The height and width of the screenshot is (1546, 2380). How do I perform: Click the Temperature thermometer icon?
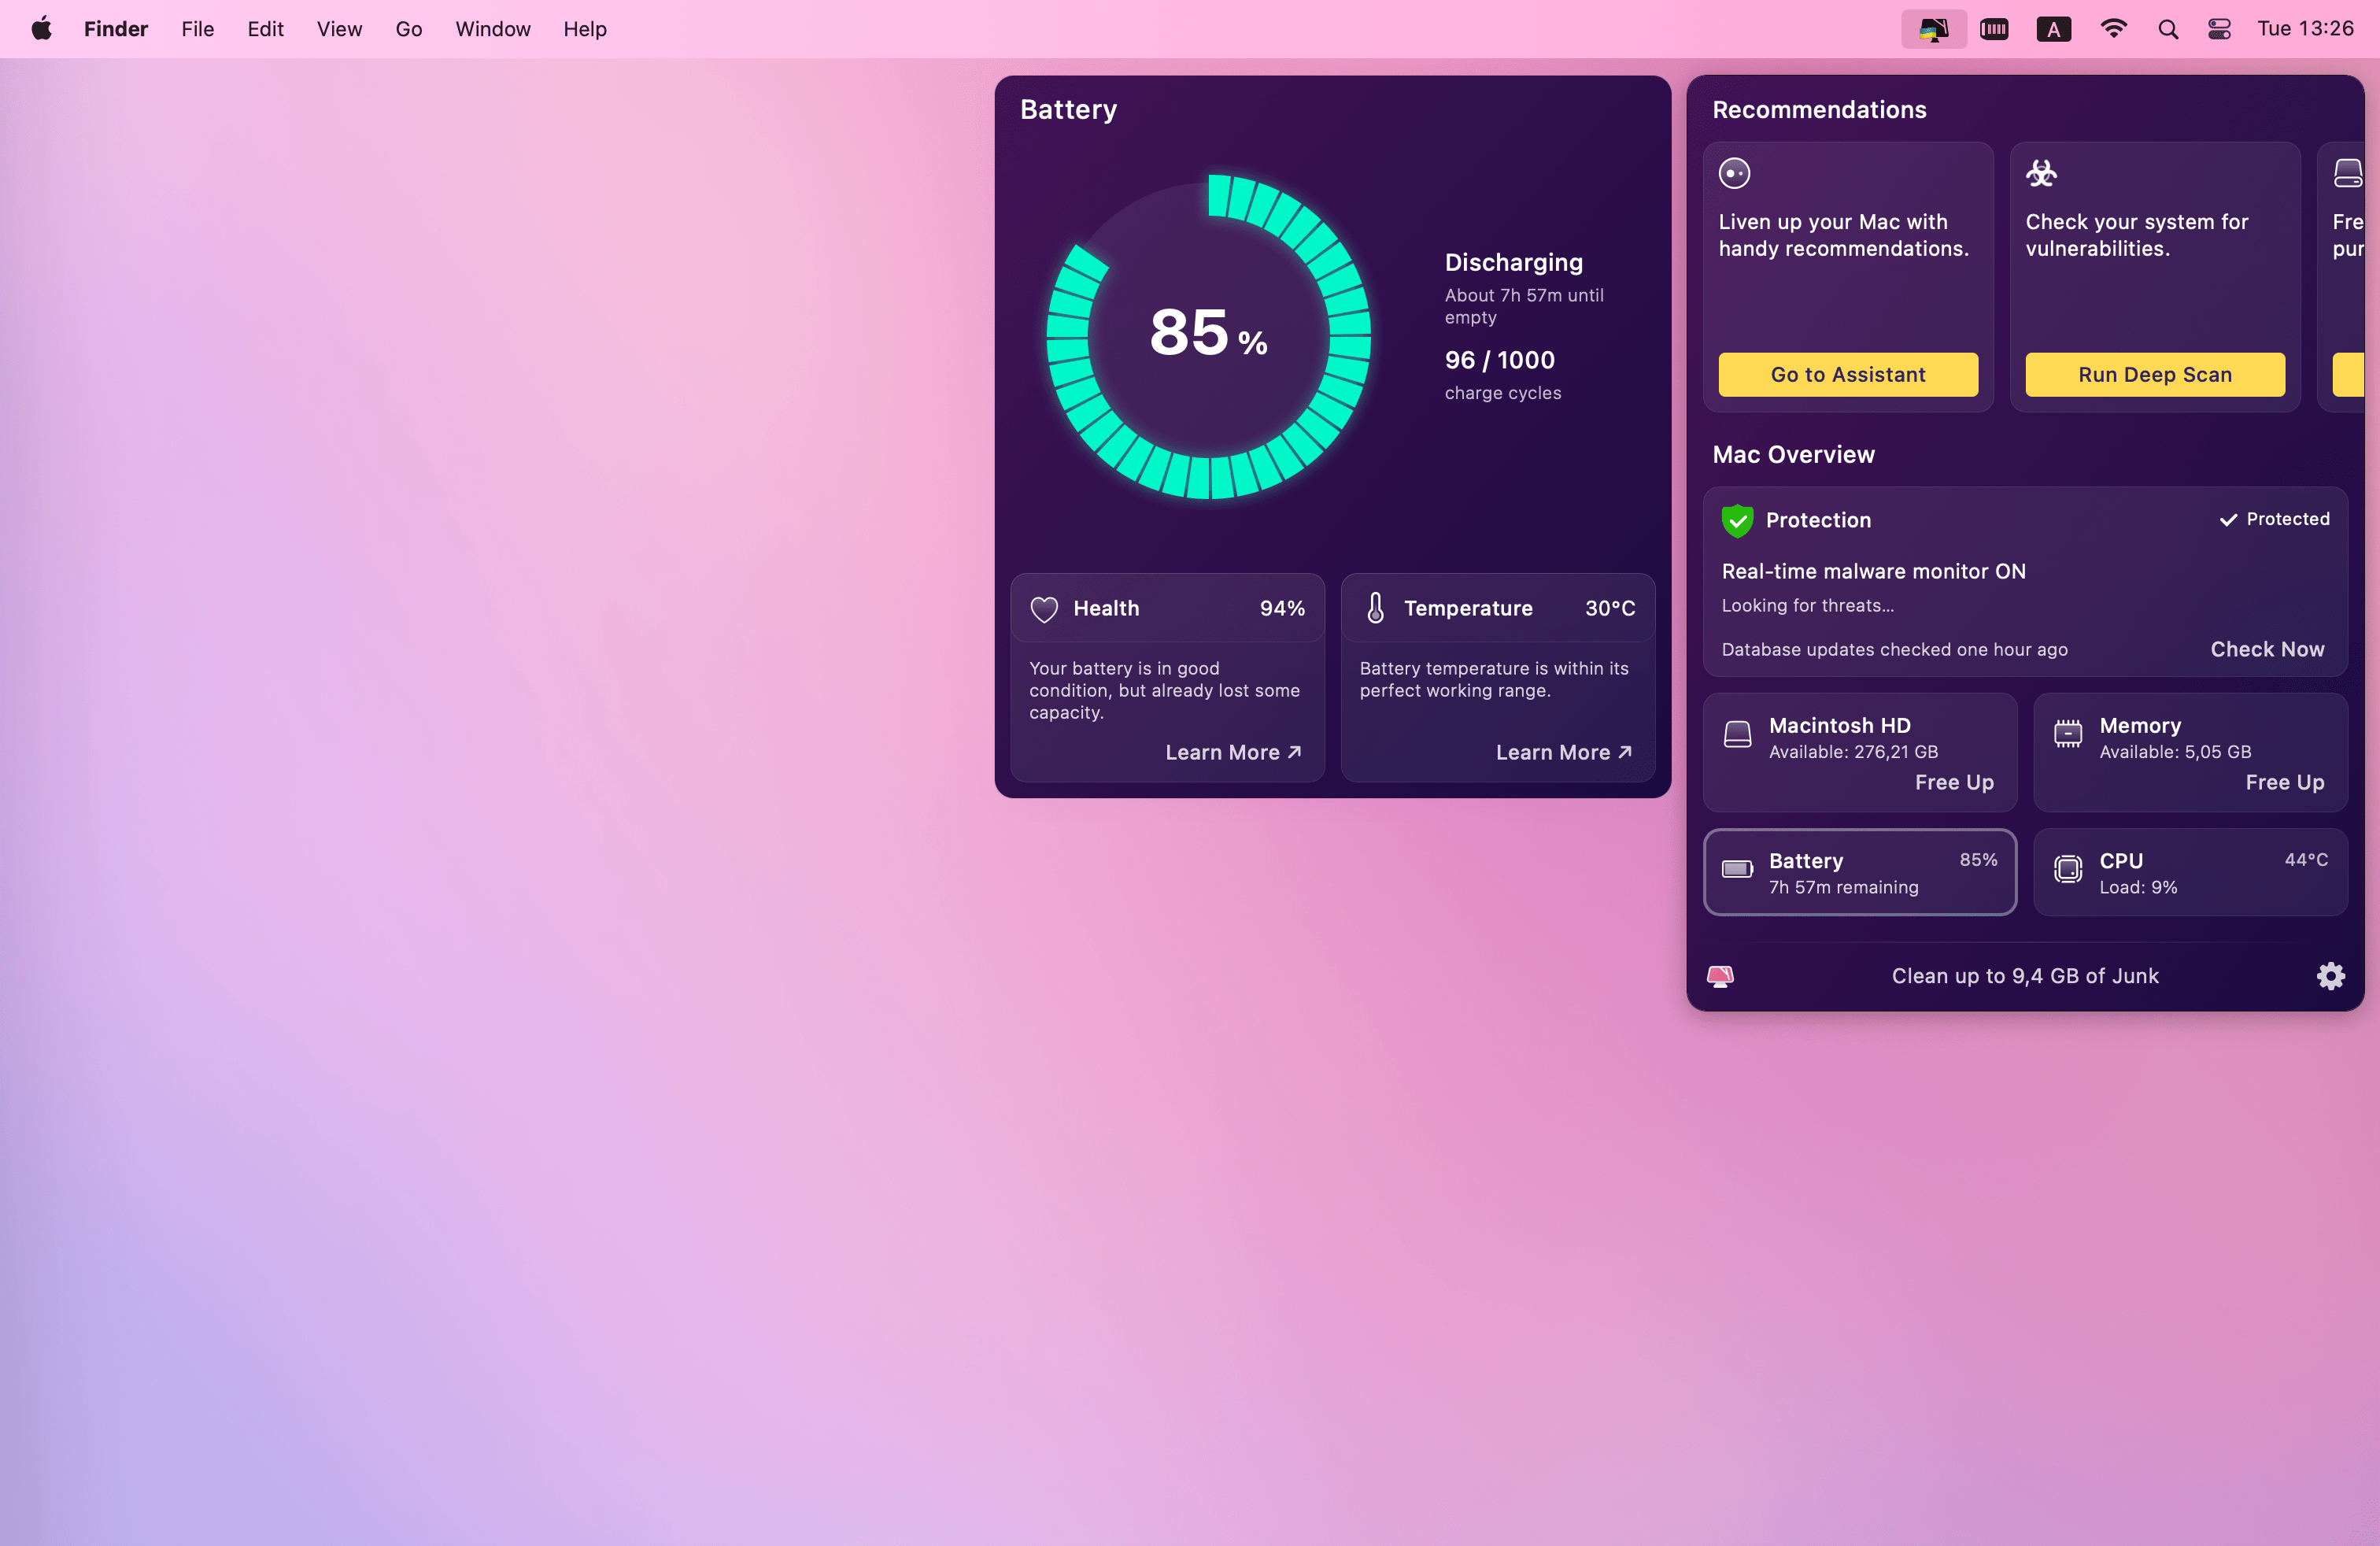pos(1376,608)
